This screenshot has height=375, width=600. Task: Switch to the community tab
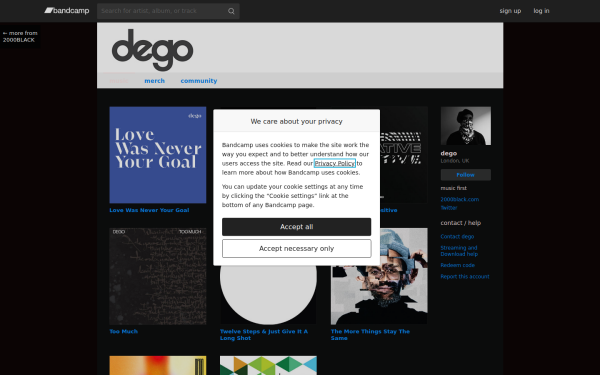[199, 81]
